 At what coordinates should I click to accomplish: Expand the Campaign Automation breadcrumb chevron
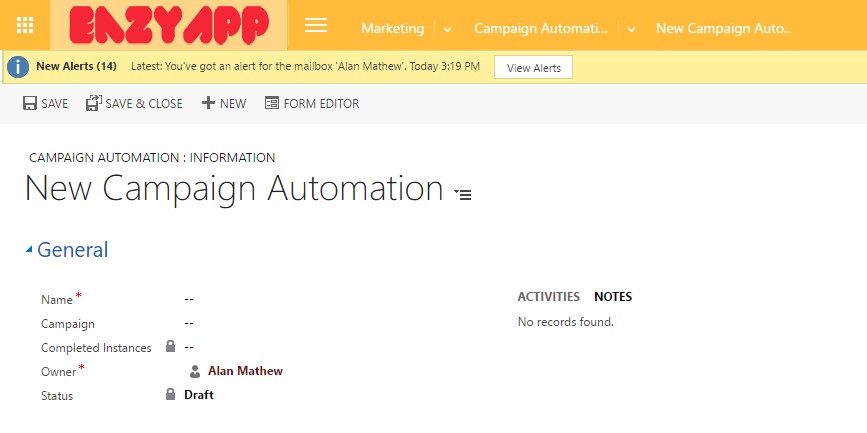pos(631,29)
